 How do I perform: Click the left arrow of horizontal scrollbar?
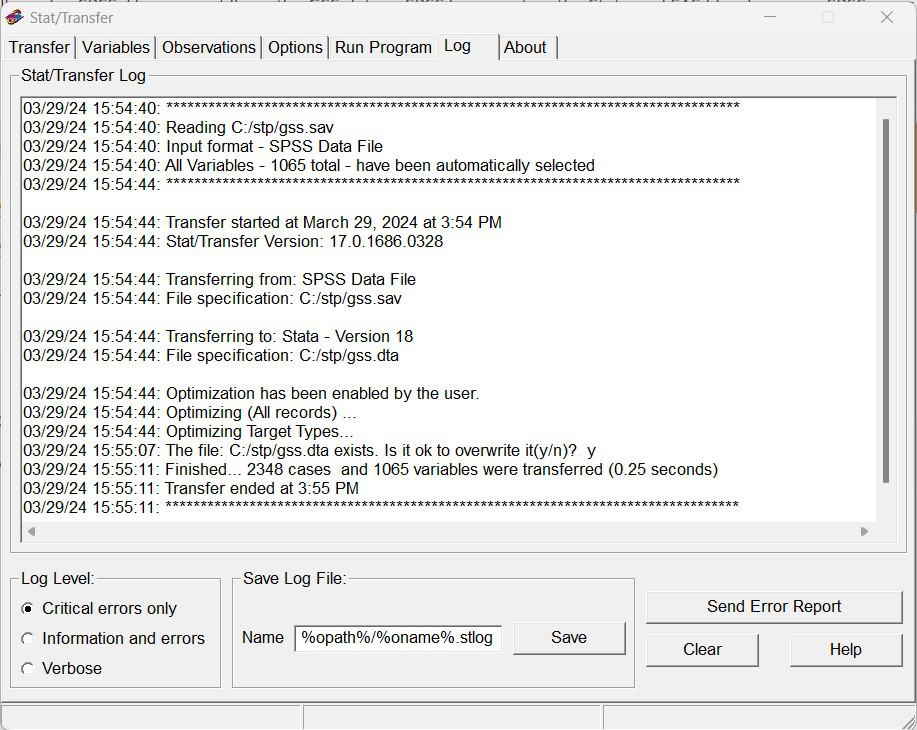(x=32, y=531)
